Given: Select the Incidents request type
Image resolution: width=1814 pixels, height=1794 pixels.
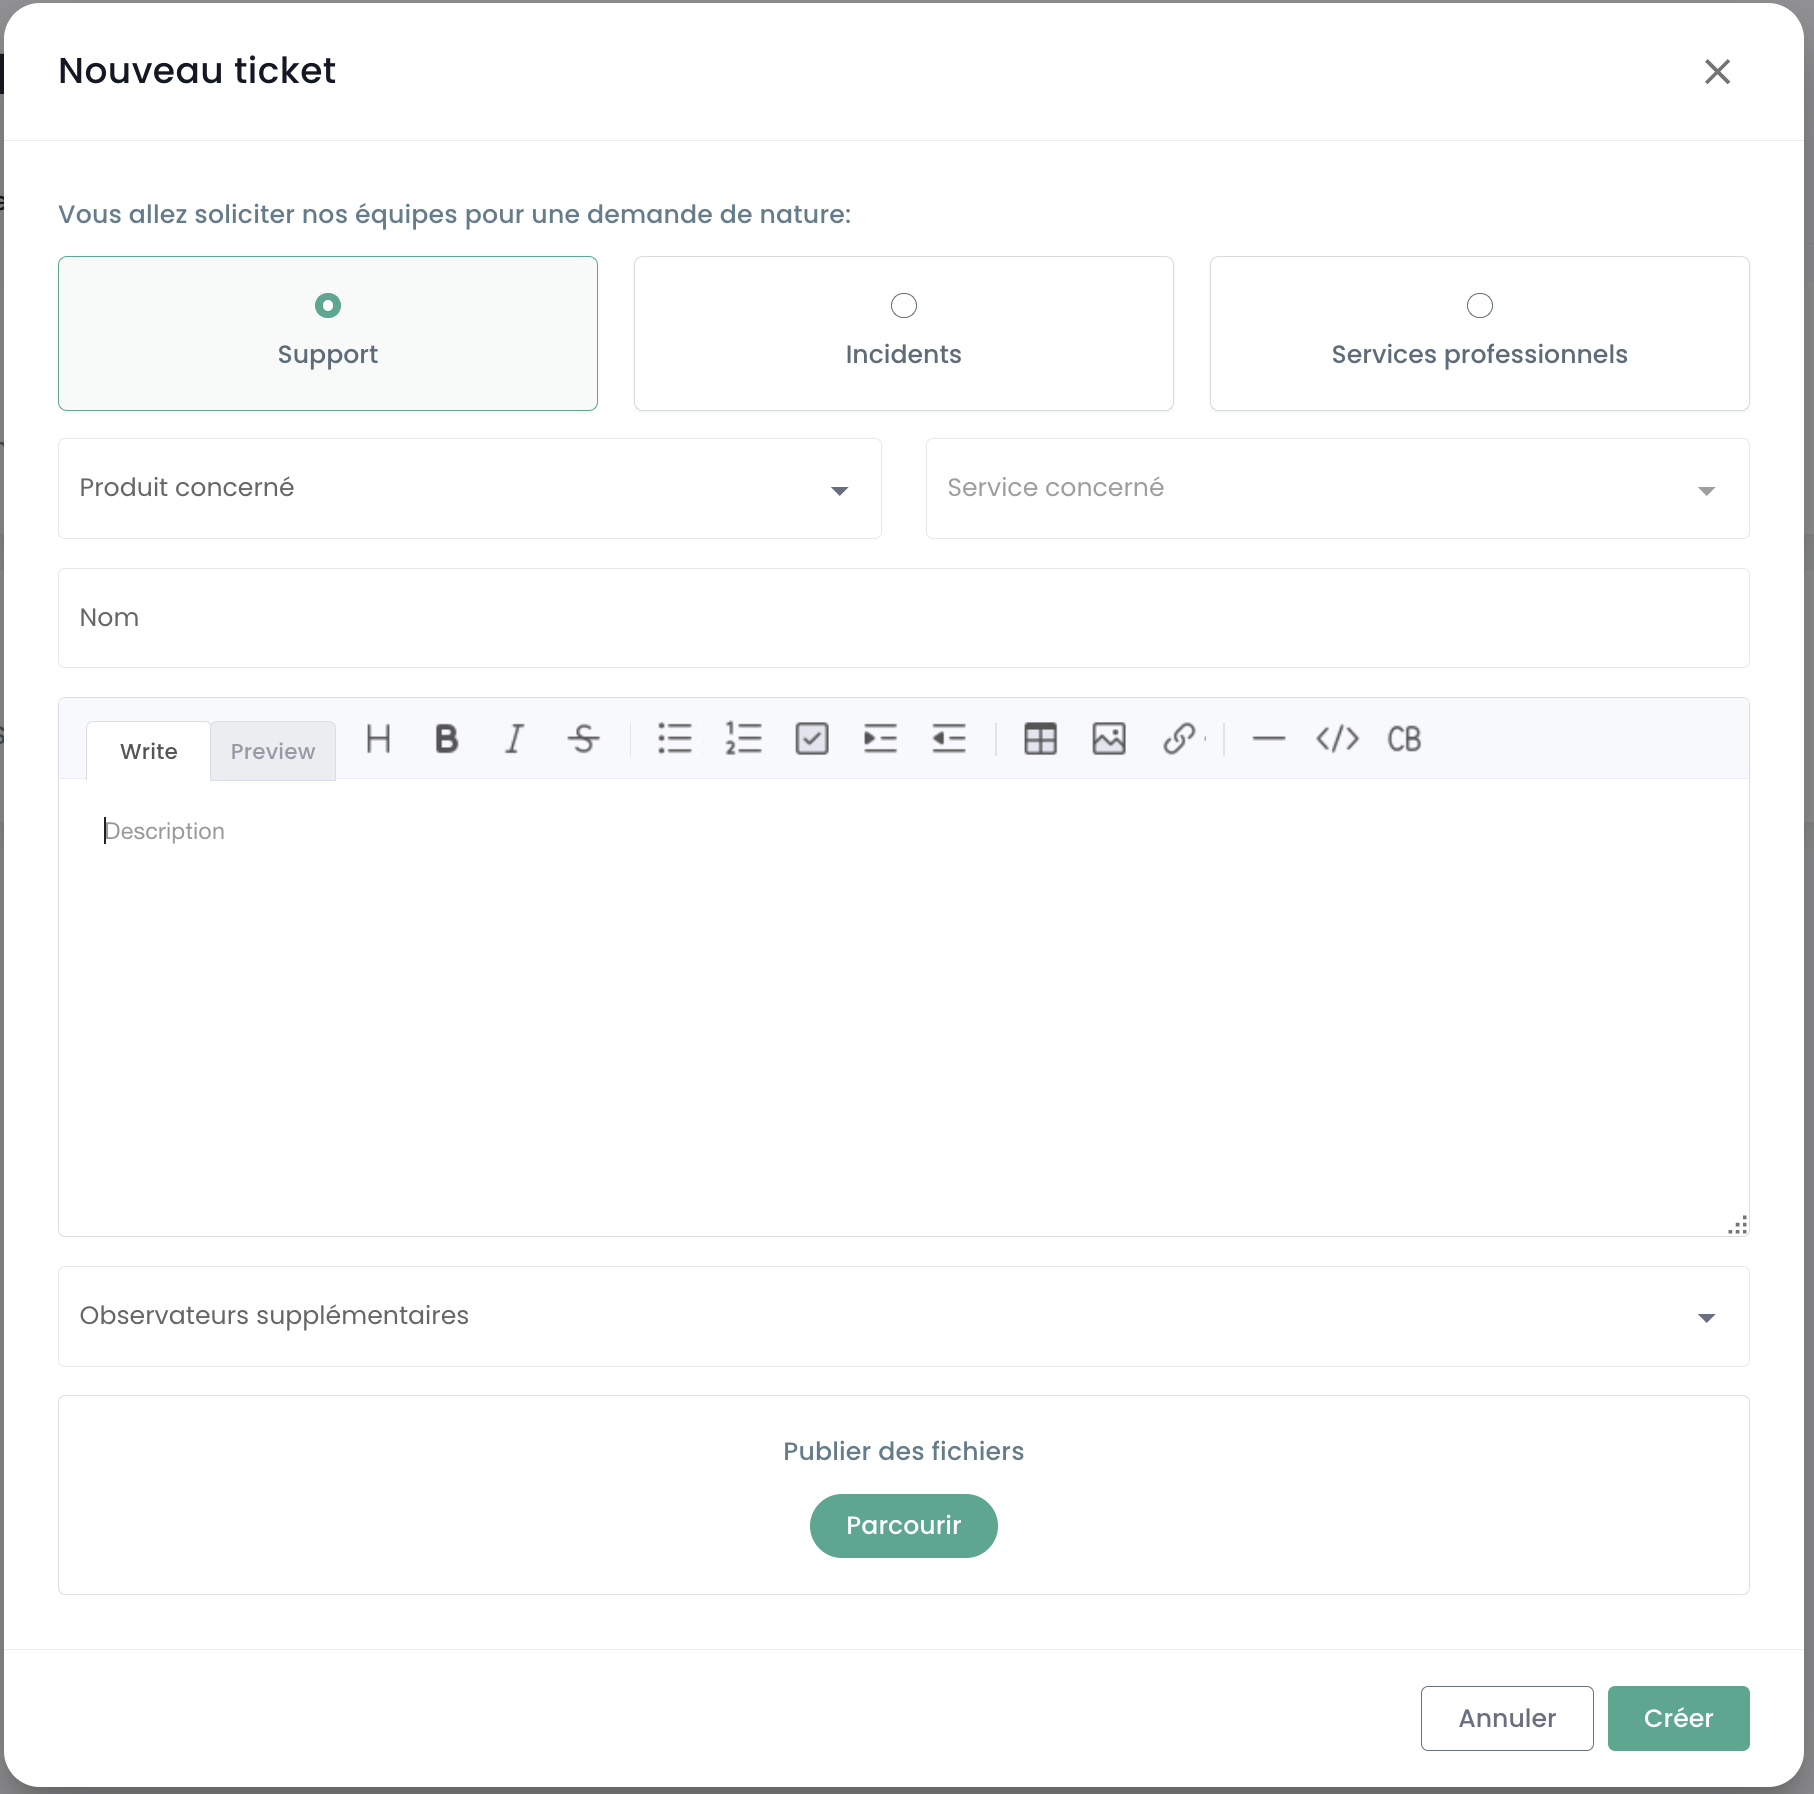Looking at the screenshot, I should click(x=903, y=333).
